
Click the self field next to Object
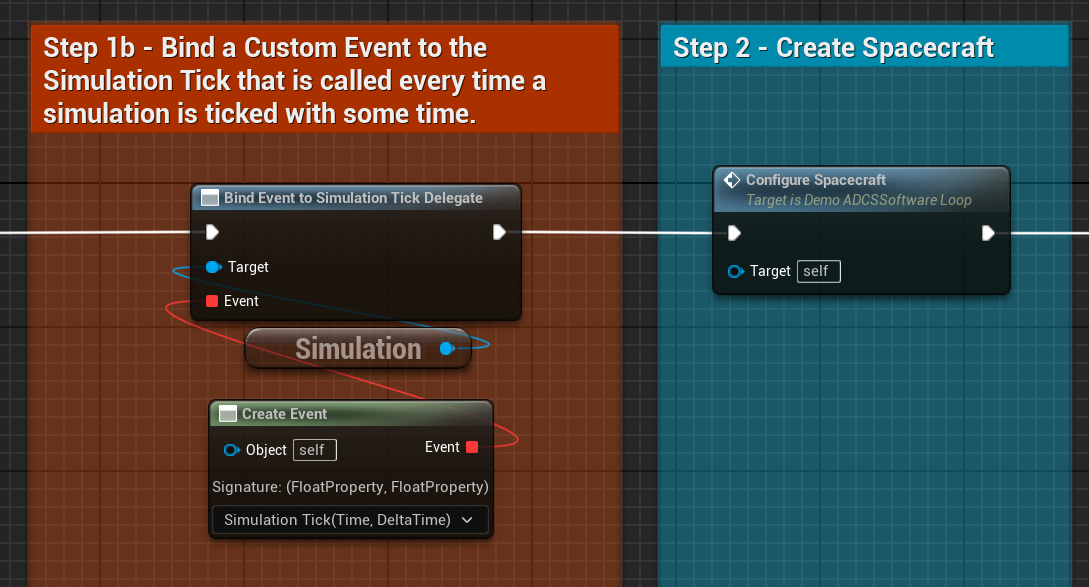[314, 450]
